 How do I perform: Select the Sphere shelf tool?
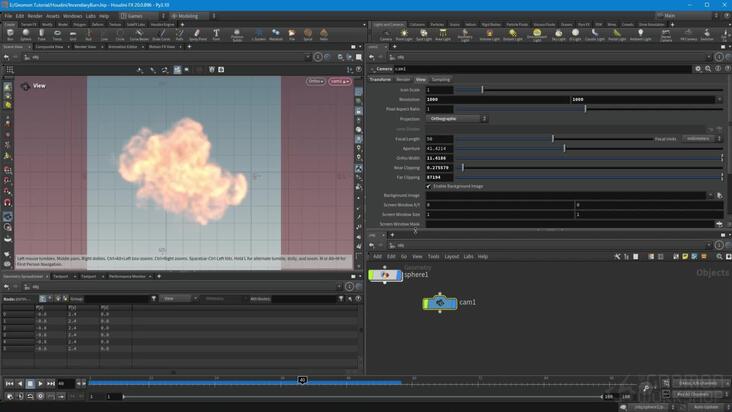[26, 35]
